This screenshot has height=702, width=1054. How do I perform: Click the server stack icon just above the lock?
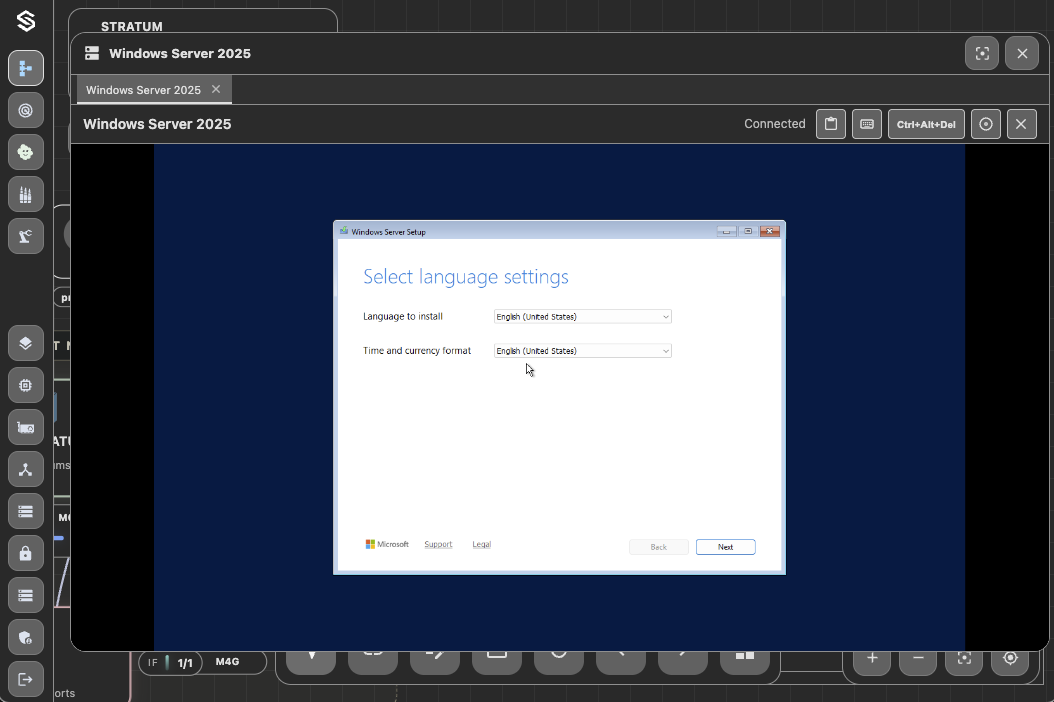[x=26, y=512]
